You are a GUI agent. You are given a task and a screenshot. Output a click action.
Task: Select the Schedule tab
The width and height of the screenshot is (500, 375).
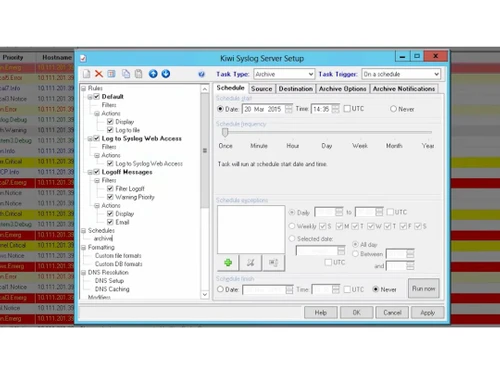(231, 88)
